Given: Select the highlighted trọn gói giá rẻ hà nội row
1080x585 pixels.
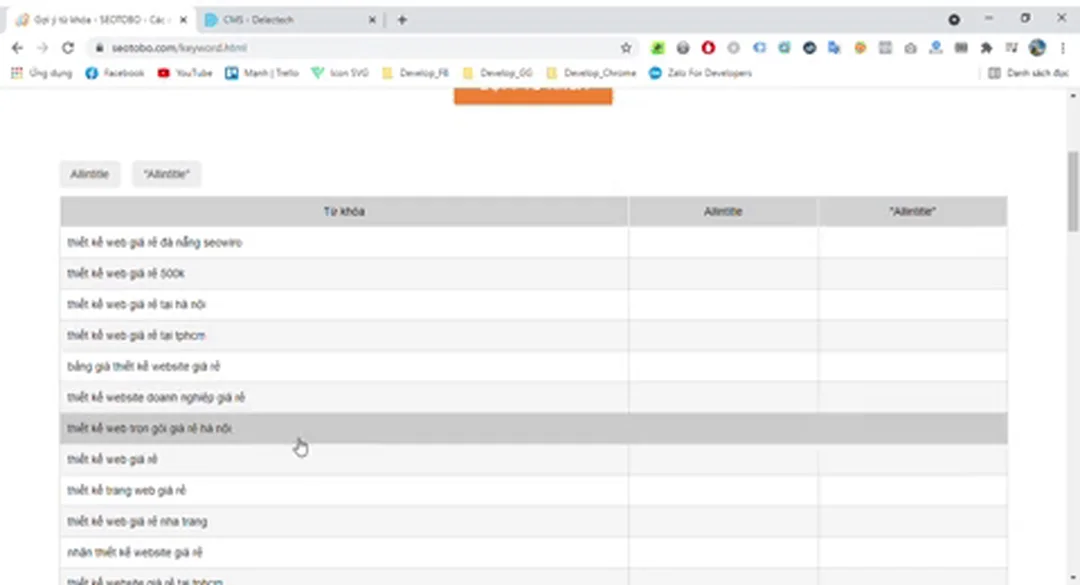Looking at the screenshot, I should coord(534,429).
